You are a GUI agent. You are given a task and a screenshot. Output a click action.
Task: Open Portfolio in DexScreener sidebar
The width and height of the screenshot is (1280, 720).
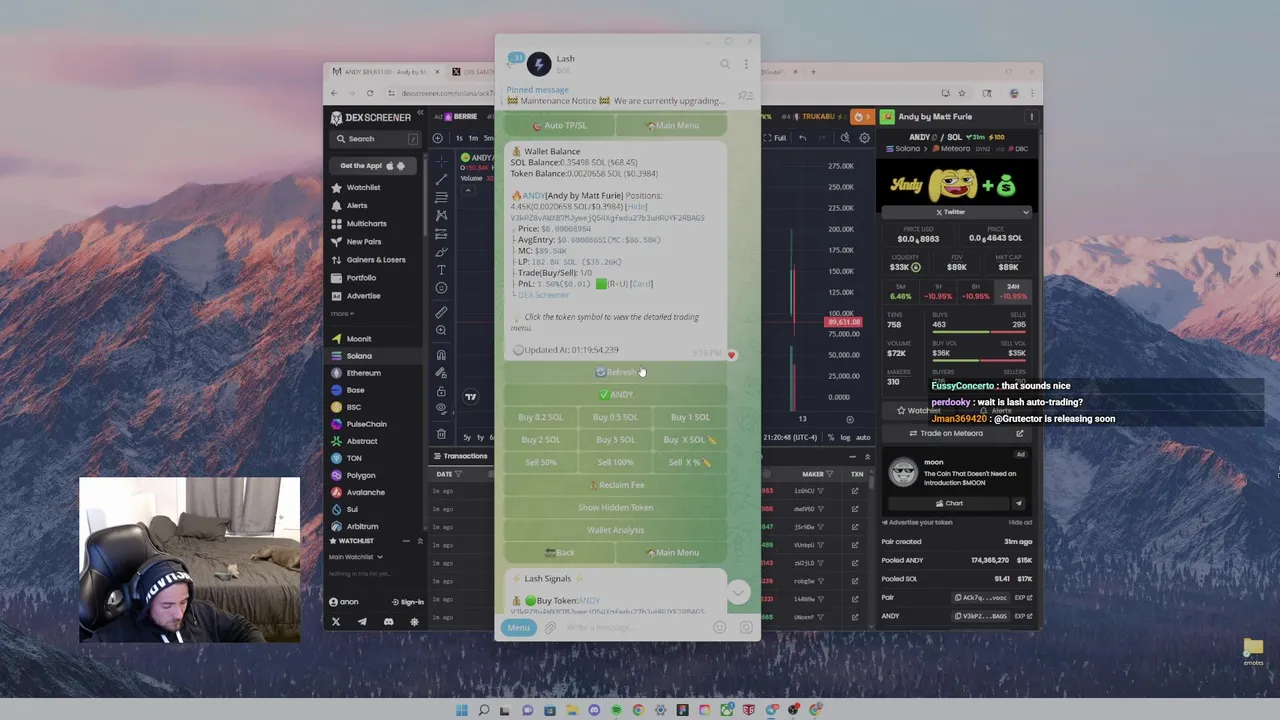click(361, 277)
